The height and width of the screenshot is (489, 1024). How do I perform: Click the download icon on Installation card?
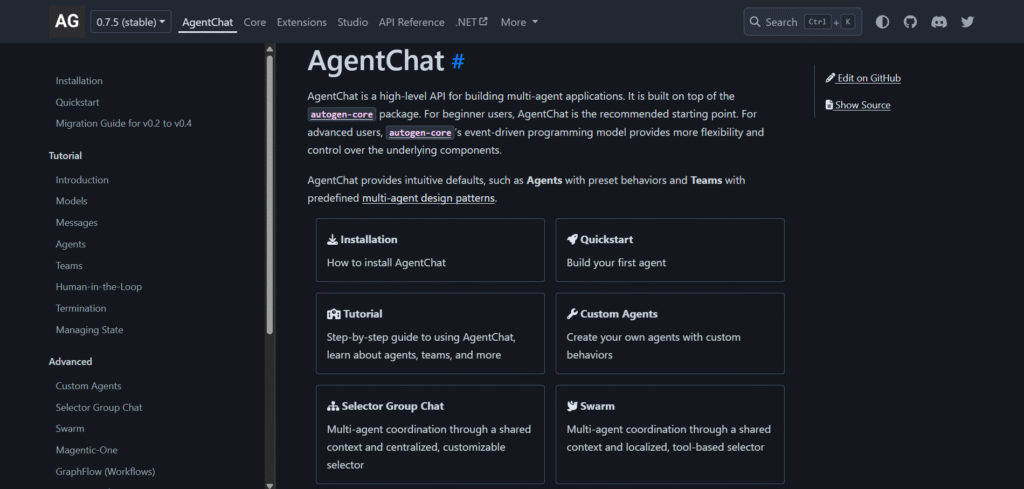[x=332, y=240]
